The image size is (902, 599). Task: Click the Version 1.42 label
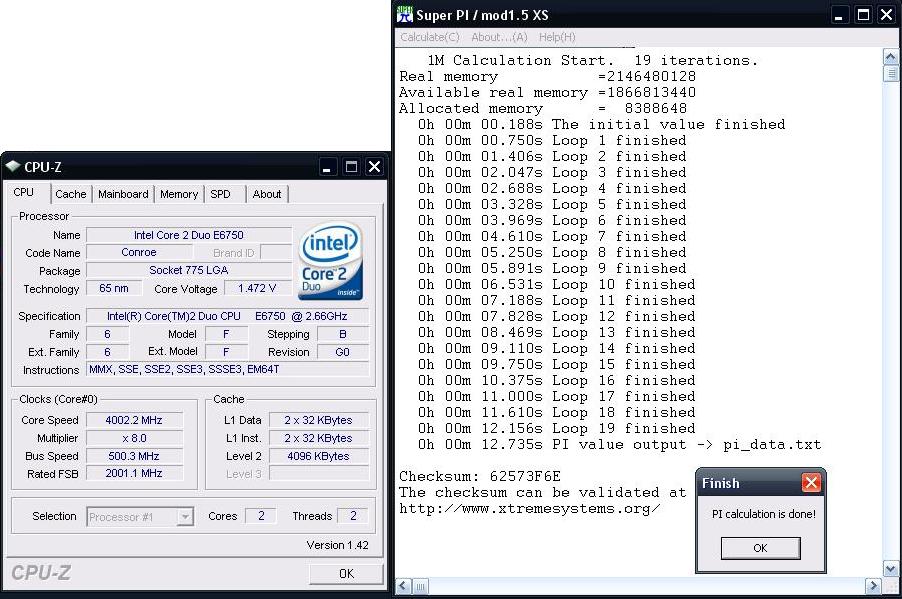click(338, 545)
